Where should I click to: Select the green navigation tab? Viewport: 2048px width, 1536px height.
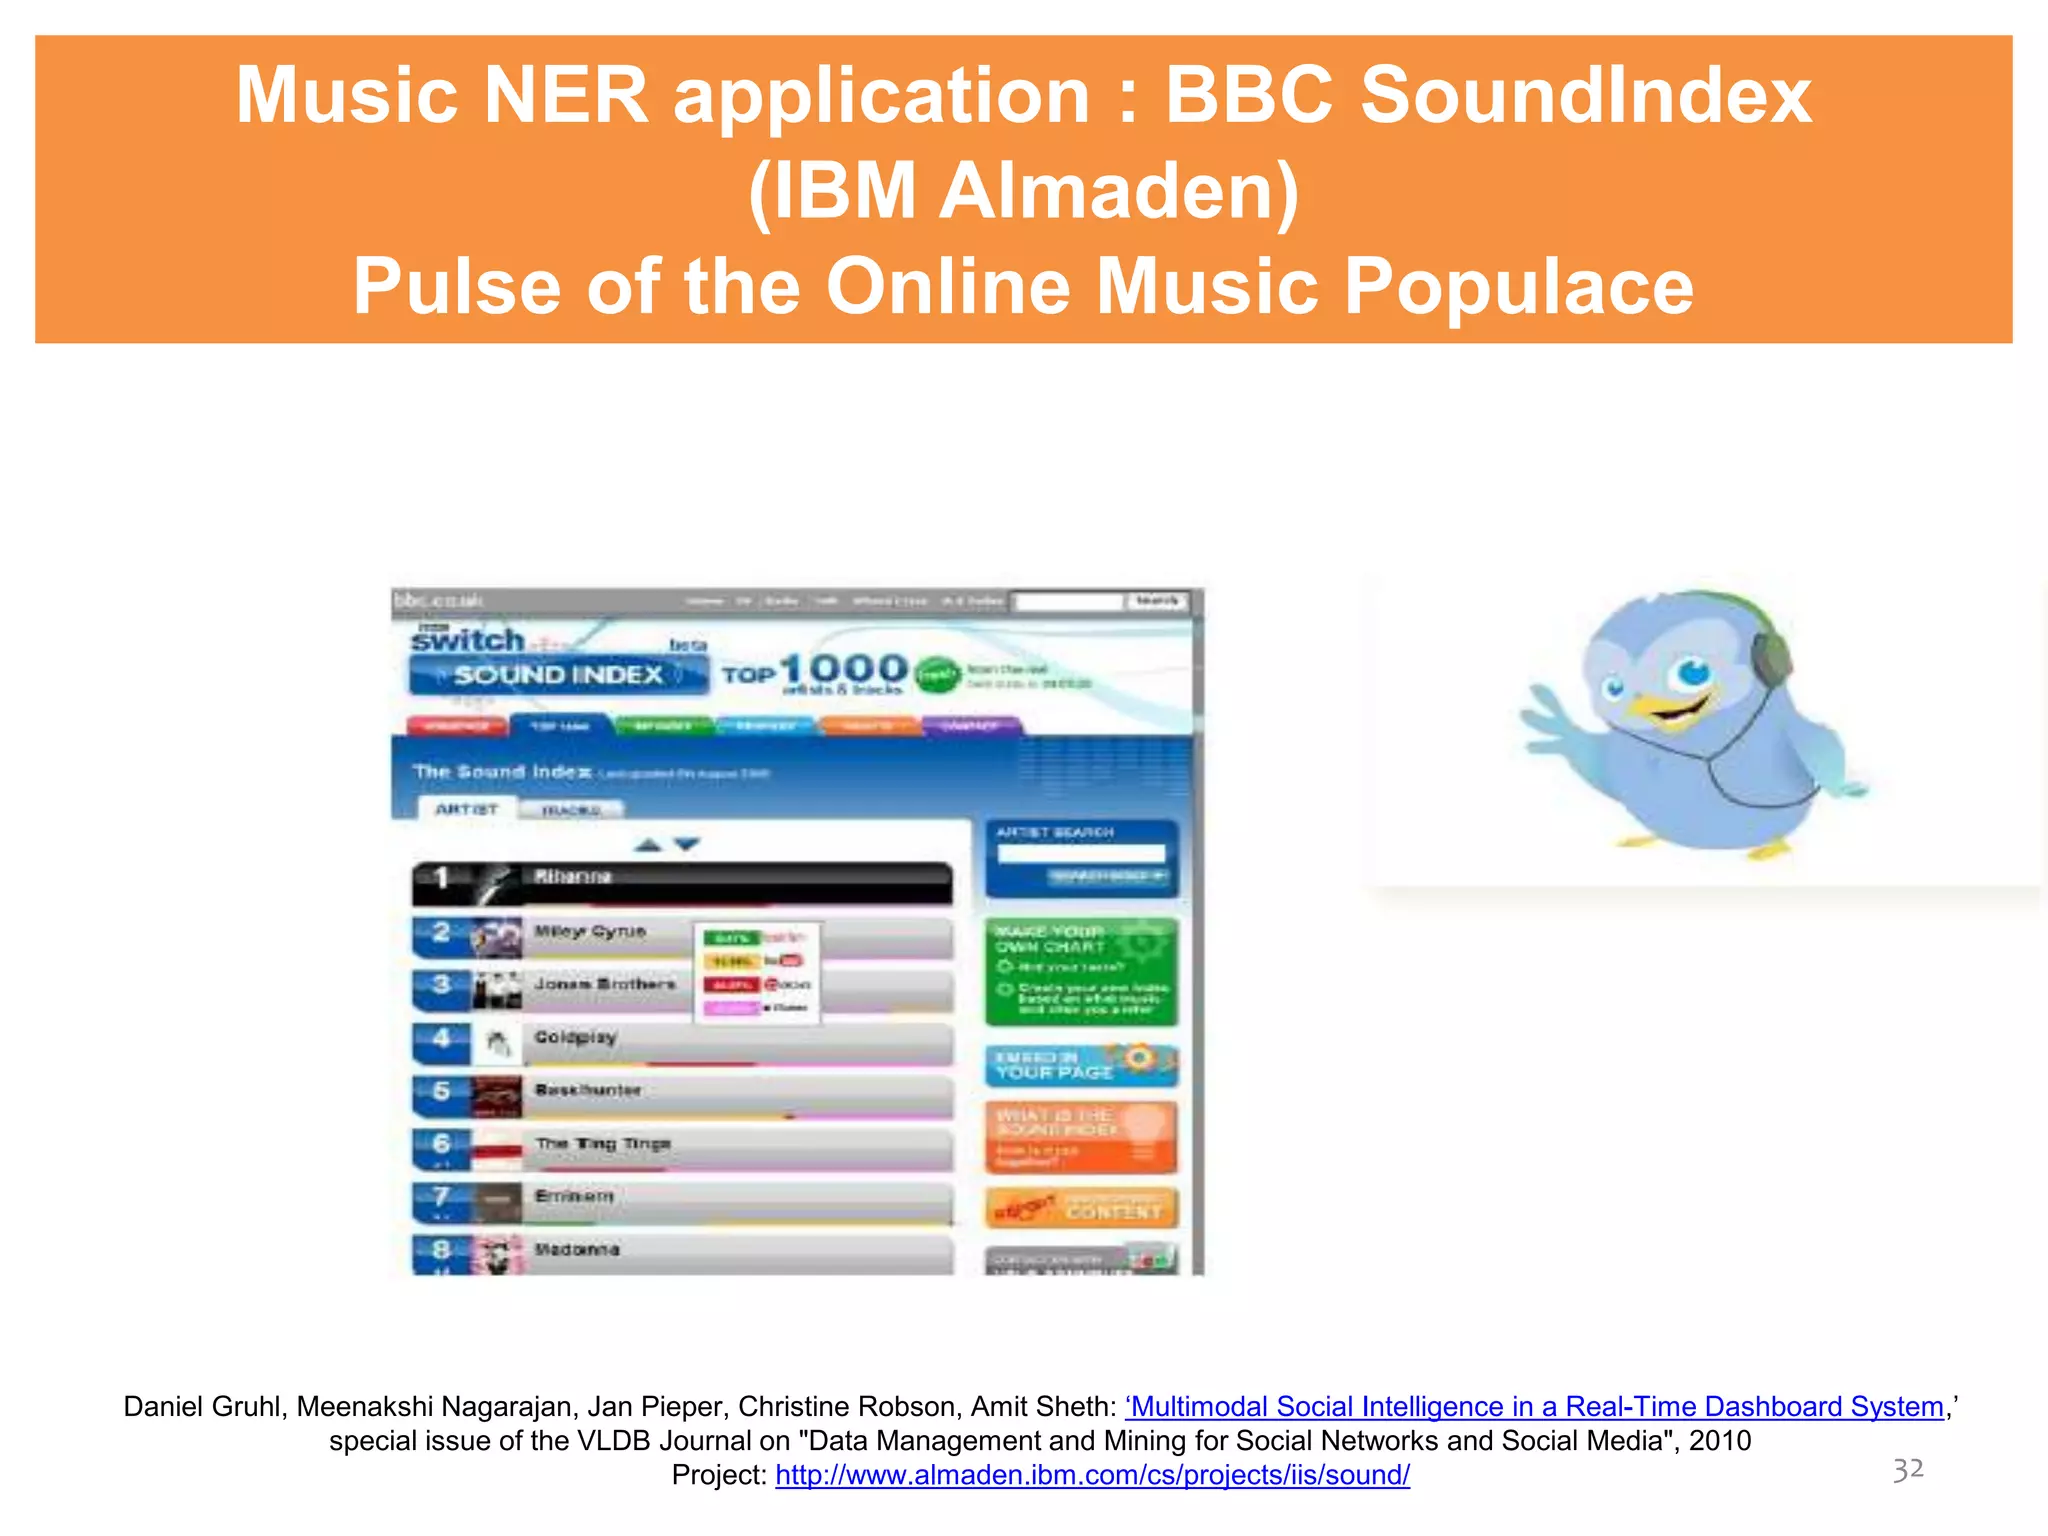click(663, 726)
